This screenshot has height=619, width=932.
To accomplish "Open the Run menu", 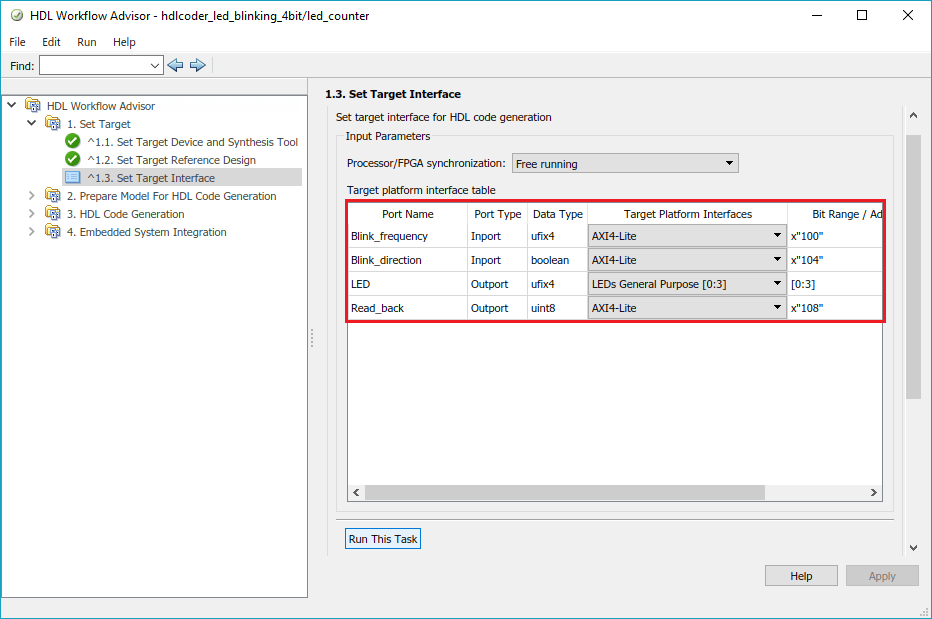I will (x=87, y=42).
